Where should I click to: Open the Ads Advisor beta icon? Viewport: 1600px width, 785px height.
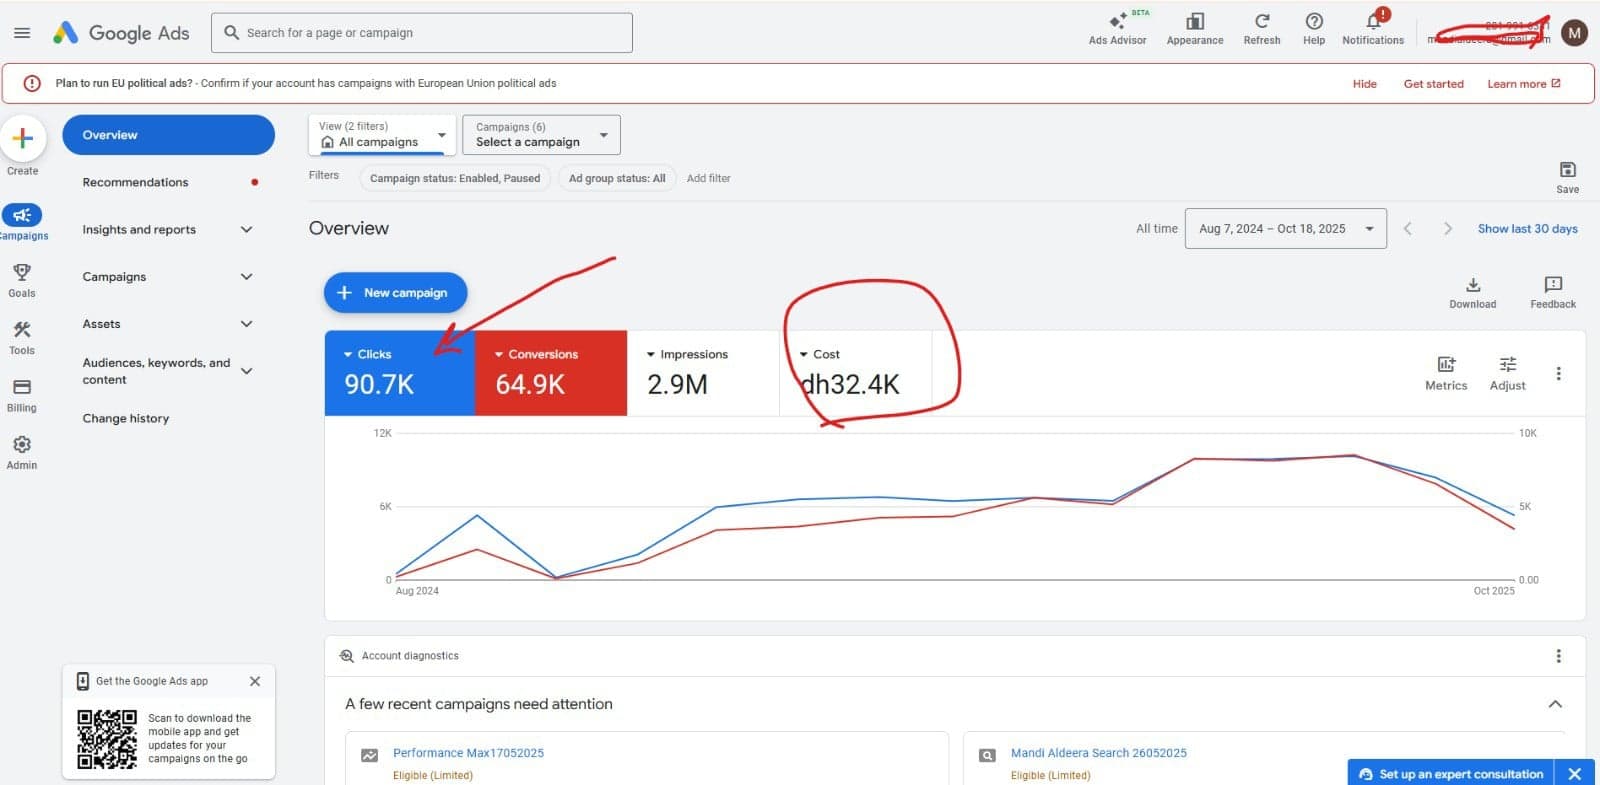click(x=1117, y=23)
